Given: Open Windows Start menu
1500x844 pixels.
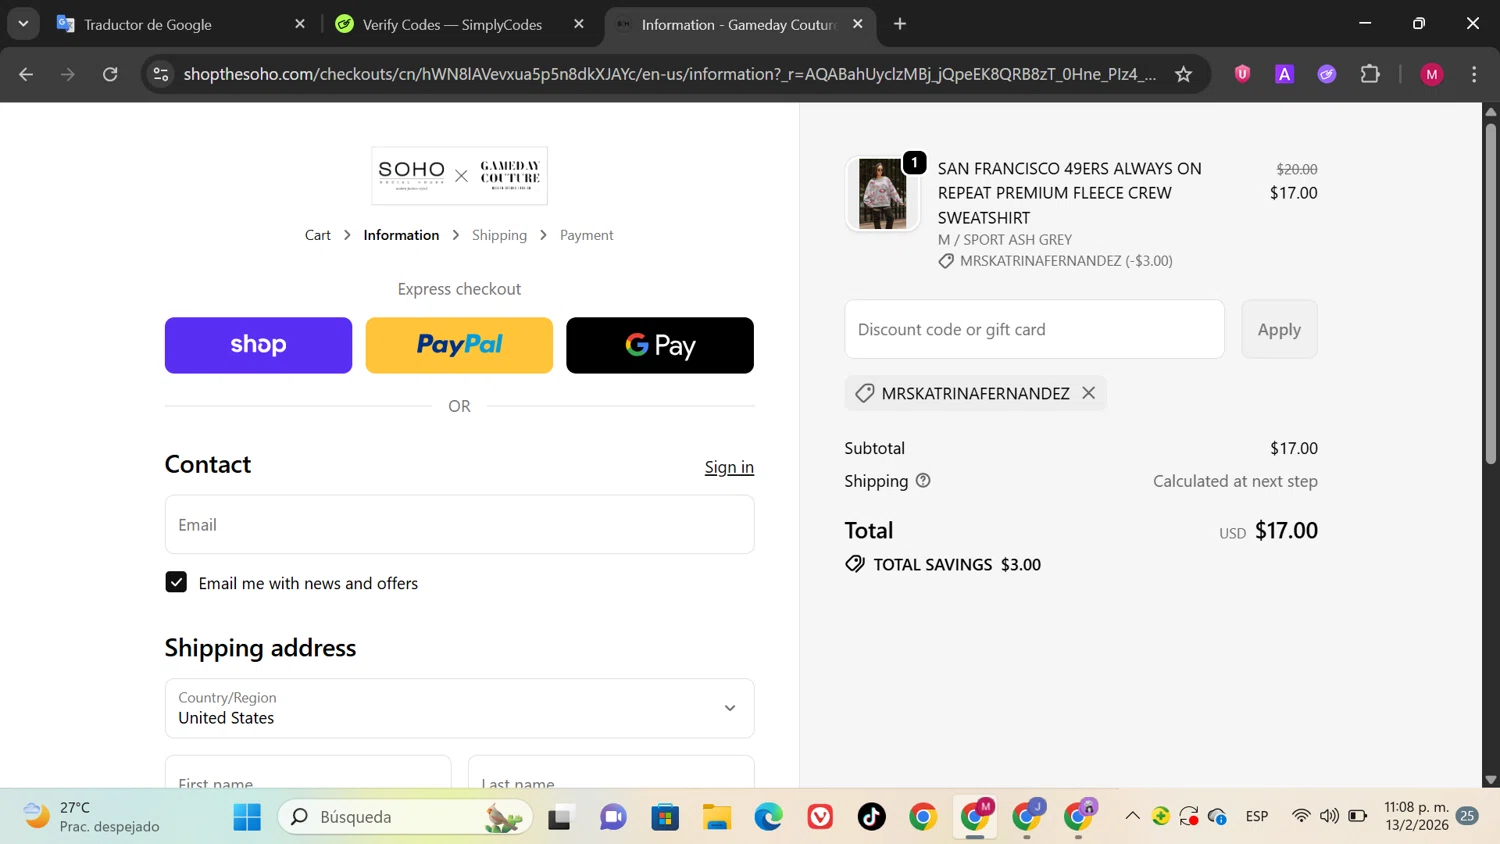Looking at the screenshot, I should pos(247,817).
